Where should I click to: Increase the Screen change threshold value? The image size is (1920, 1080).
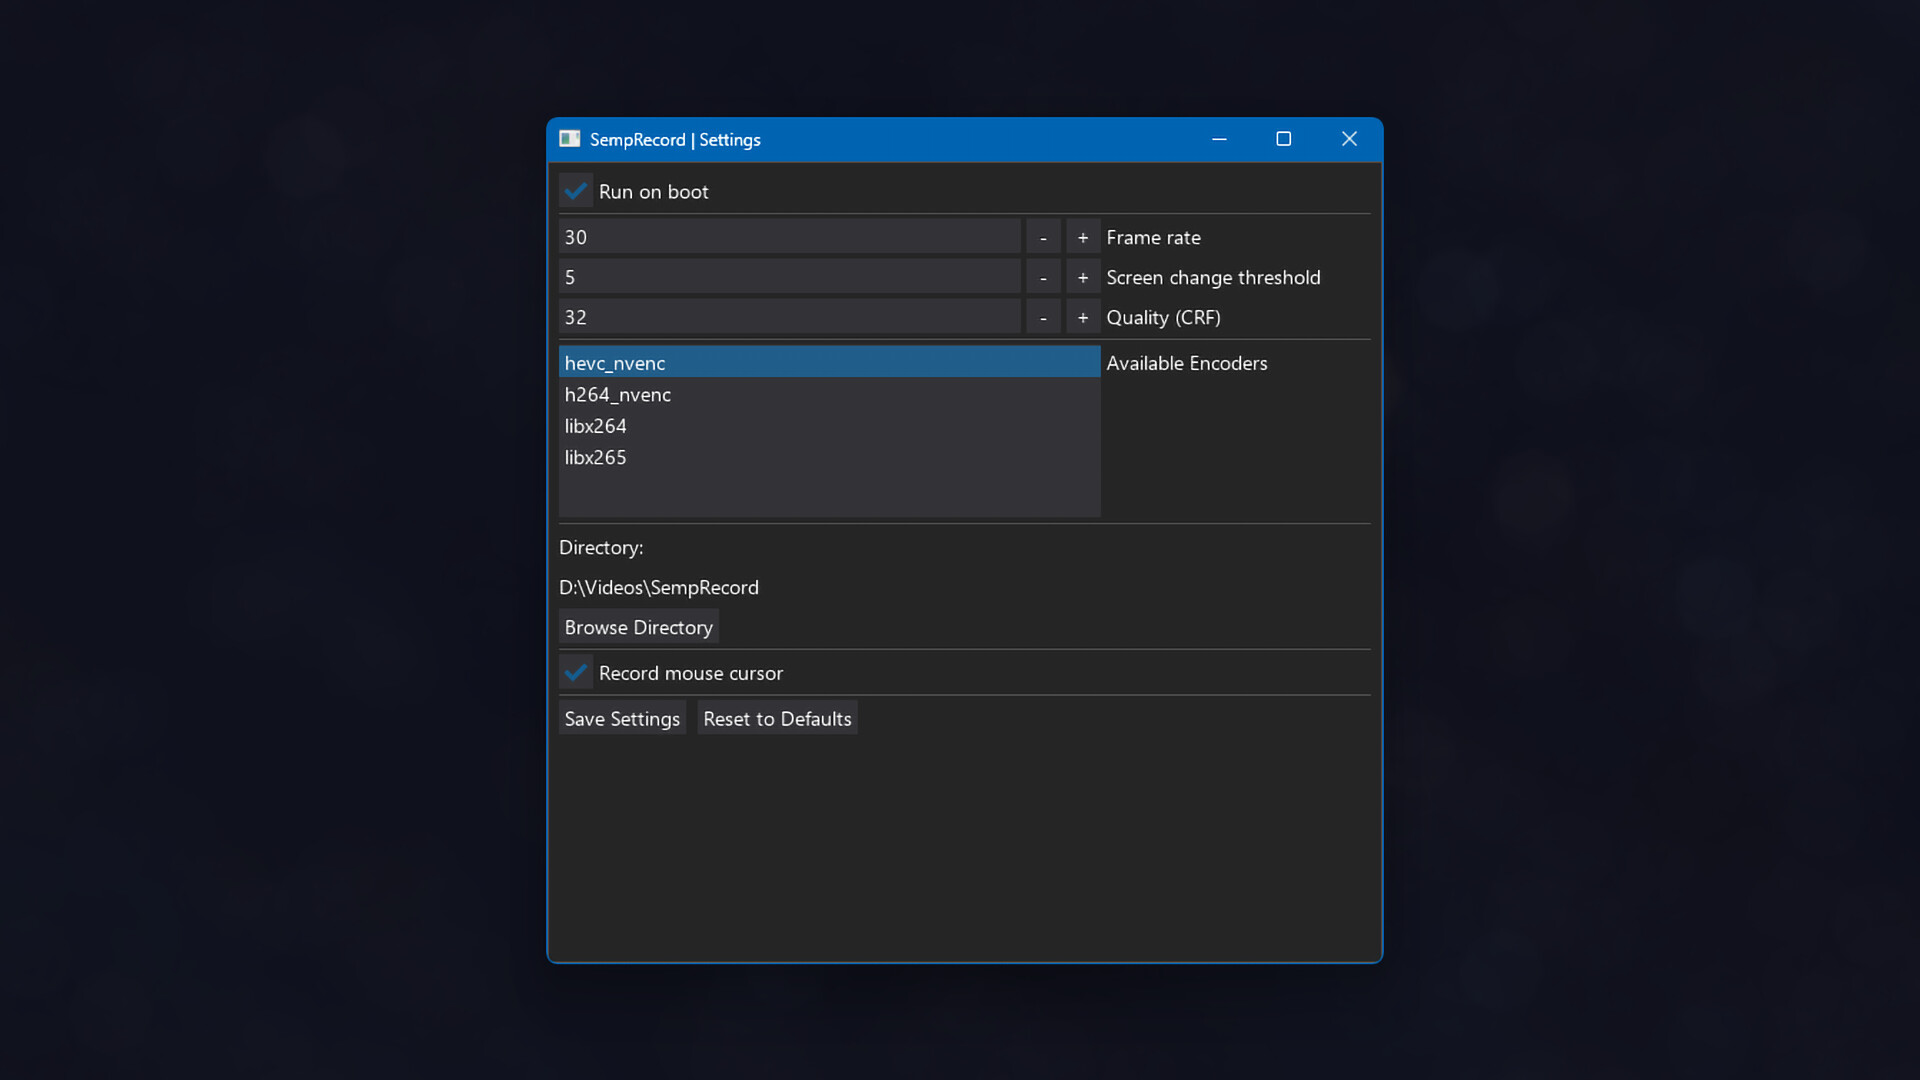[x=1082, y=277]
